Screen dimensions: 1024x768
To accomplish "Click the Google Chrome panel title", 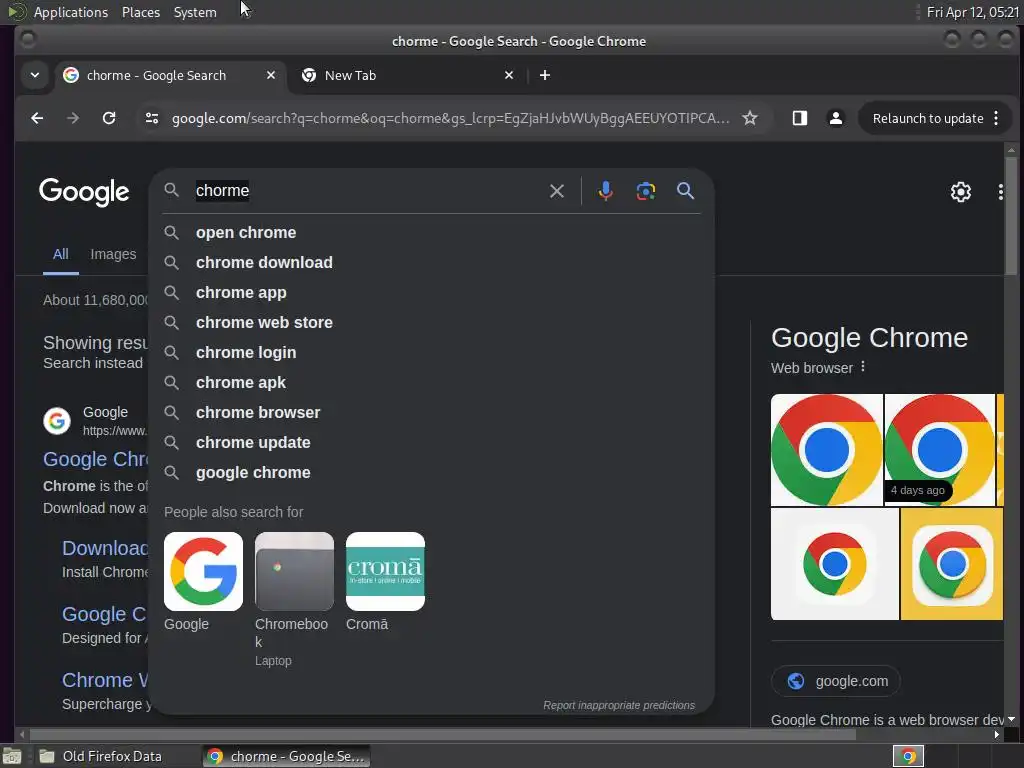I will 869,338.
